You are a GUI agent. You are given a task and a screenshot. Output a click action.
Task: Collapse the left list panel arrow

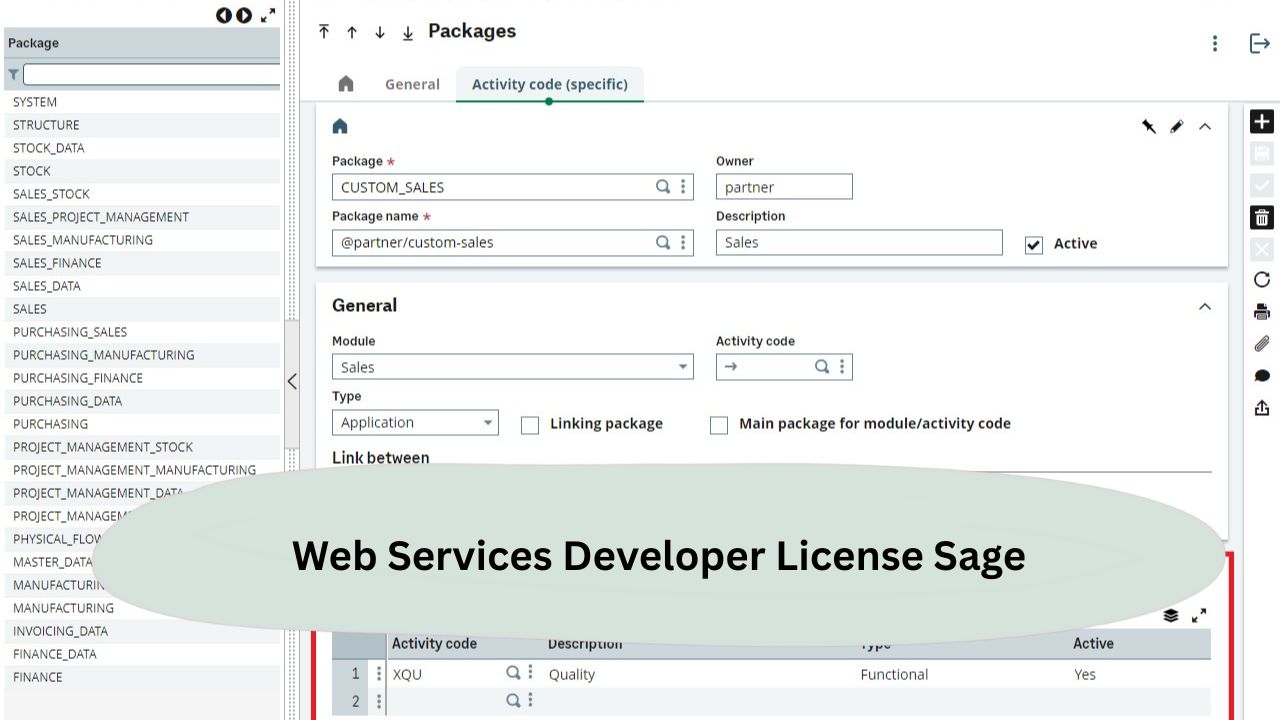pos(292,381)
